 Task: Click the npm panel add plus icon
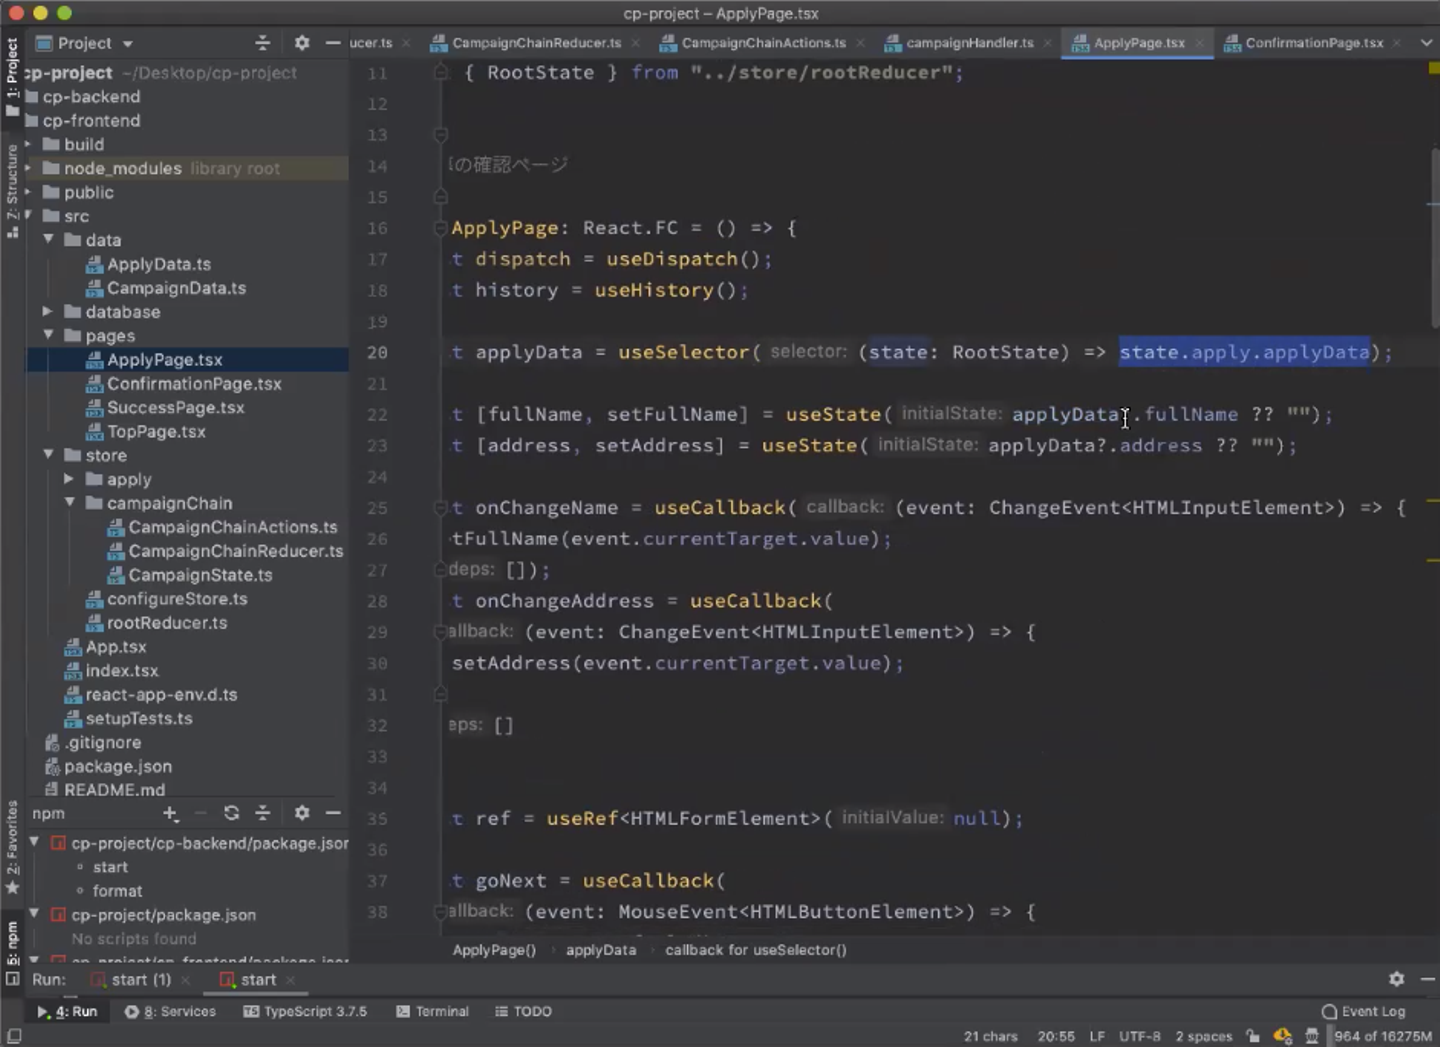point(170,813)
